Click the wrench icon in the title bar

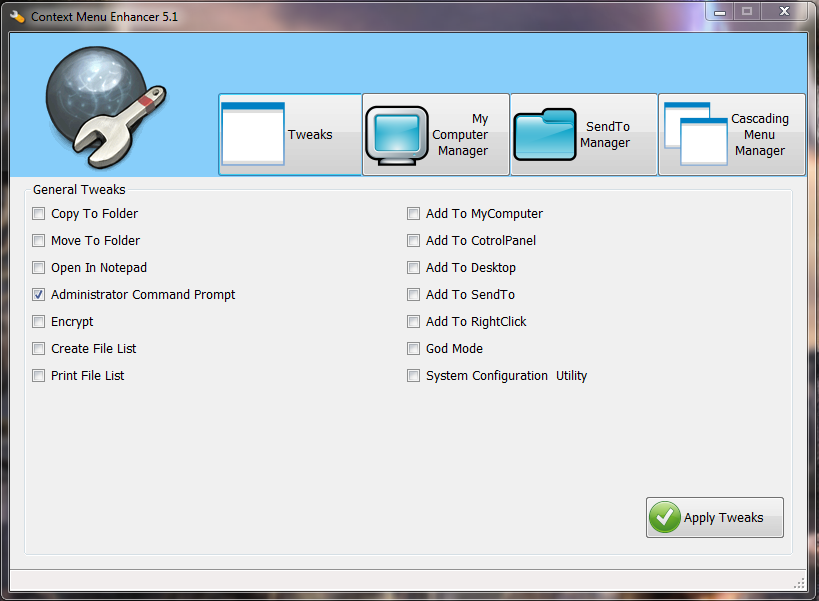tap(17, 17)
